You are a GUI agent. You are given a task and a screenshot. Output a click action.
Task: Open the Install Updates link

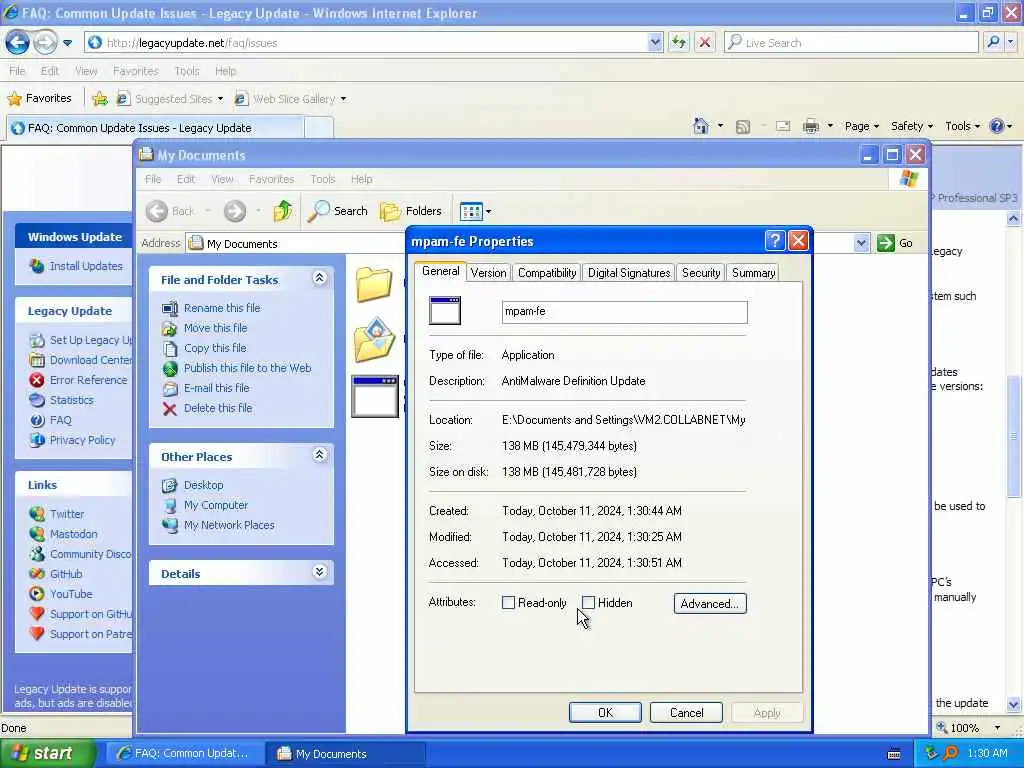pyautogui.click(x=86, y=266)
